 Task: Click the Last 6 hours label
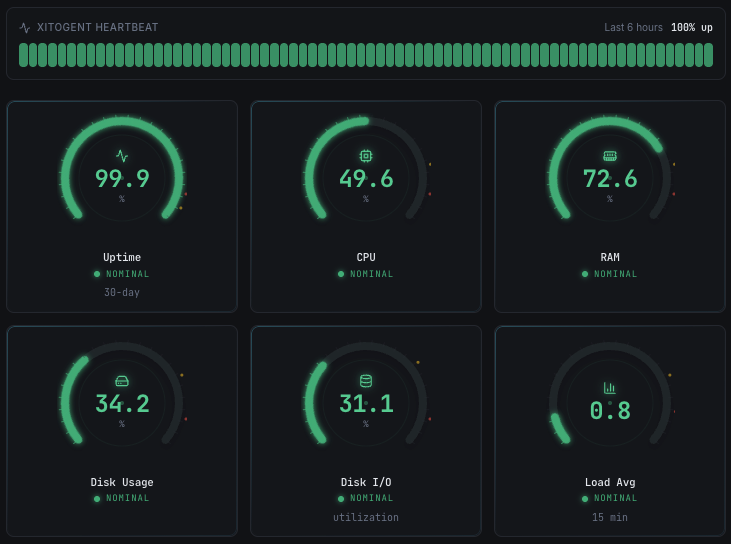click(x=634, y=28)
